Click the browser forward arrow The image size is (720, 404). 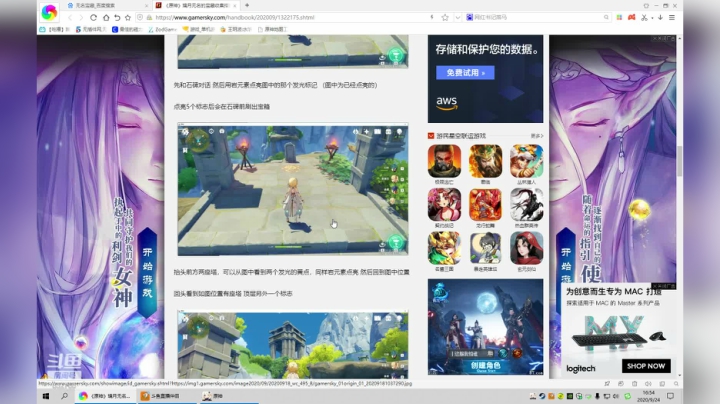81,17
